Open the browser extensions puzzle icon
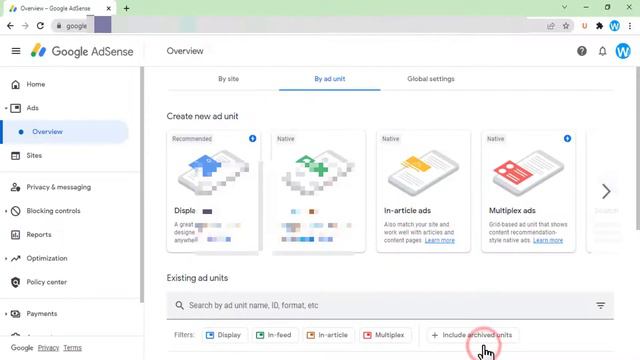The width and height of the screenshot is (640, 360). tap(599, 26)
